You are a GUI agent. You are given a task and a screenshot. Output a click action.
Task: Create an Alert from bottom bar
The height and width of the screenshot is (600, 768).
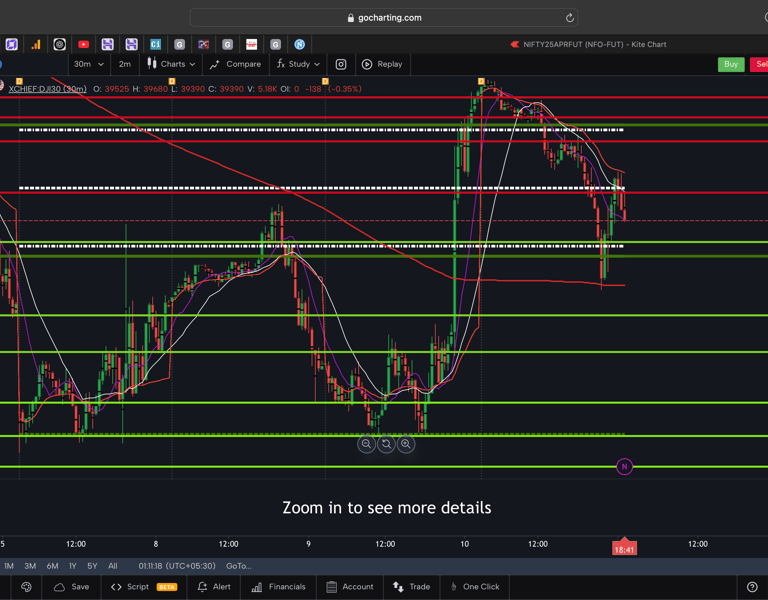(214, 587)
